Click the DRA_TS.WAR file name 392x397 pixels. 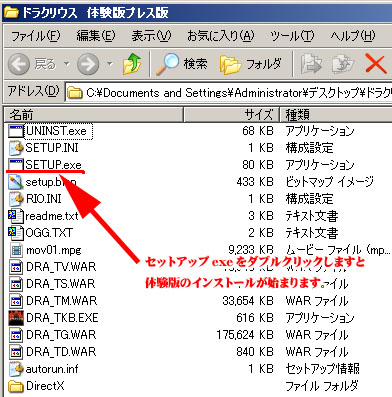pyautogui.click(x=61, y=284)
